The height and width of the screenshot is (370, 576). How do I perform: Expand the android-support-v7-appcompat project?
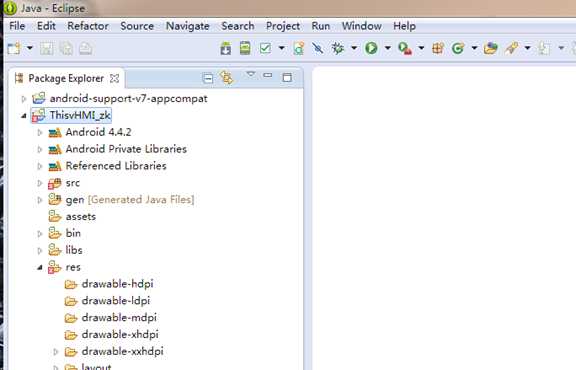(x=24, y=99)
